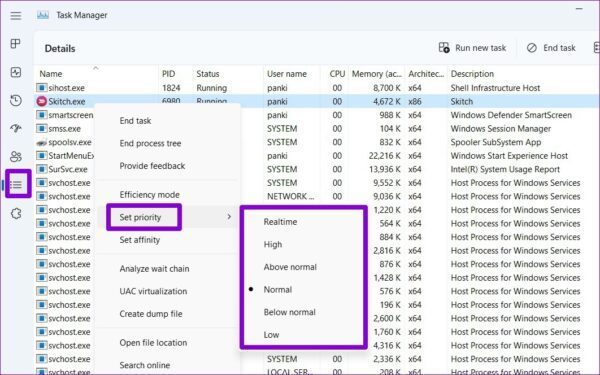The height and width of the screenshot is (375, 600).
Task: Expand the Set priority submenu arrow
Action: [x=229, y=217]
